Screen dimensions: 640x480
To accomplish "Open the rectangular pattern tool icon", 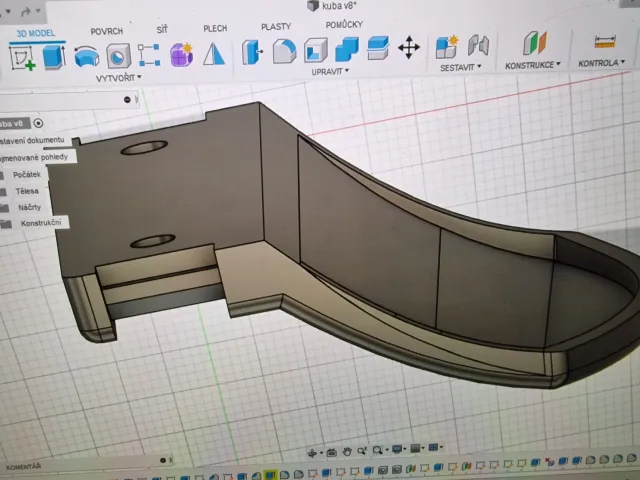I will pyautogui.click(x=149, y=55).
